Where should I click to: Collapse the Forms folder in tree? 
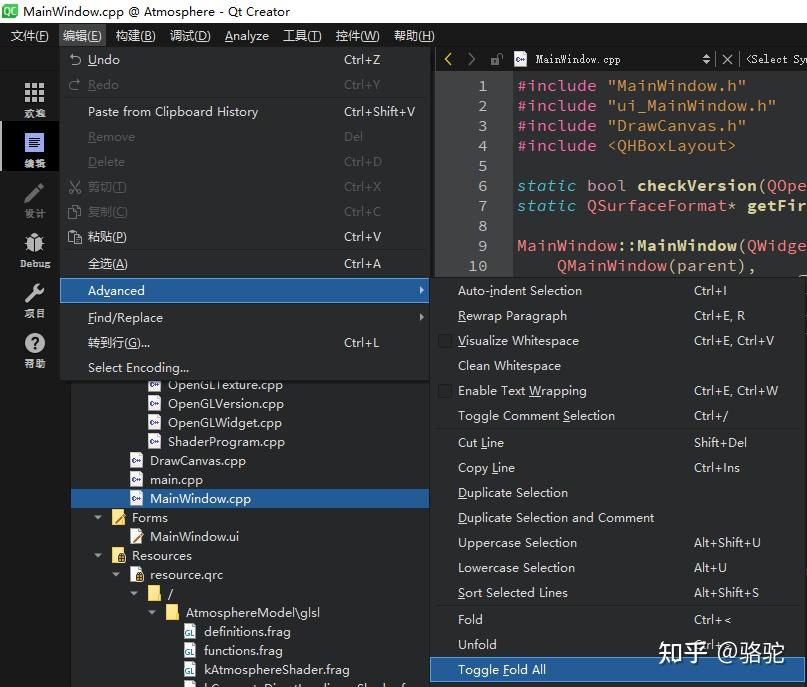pyautogui.click(x=99, y=518)
